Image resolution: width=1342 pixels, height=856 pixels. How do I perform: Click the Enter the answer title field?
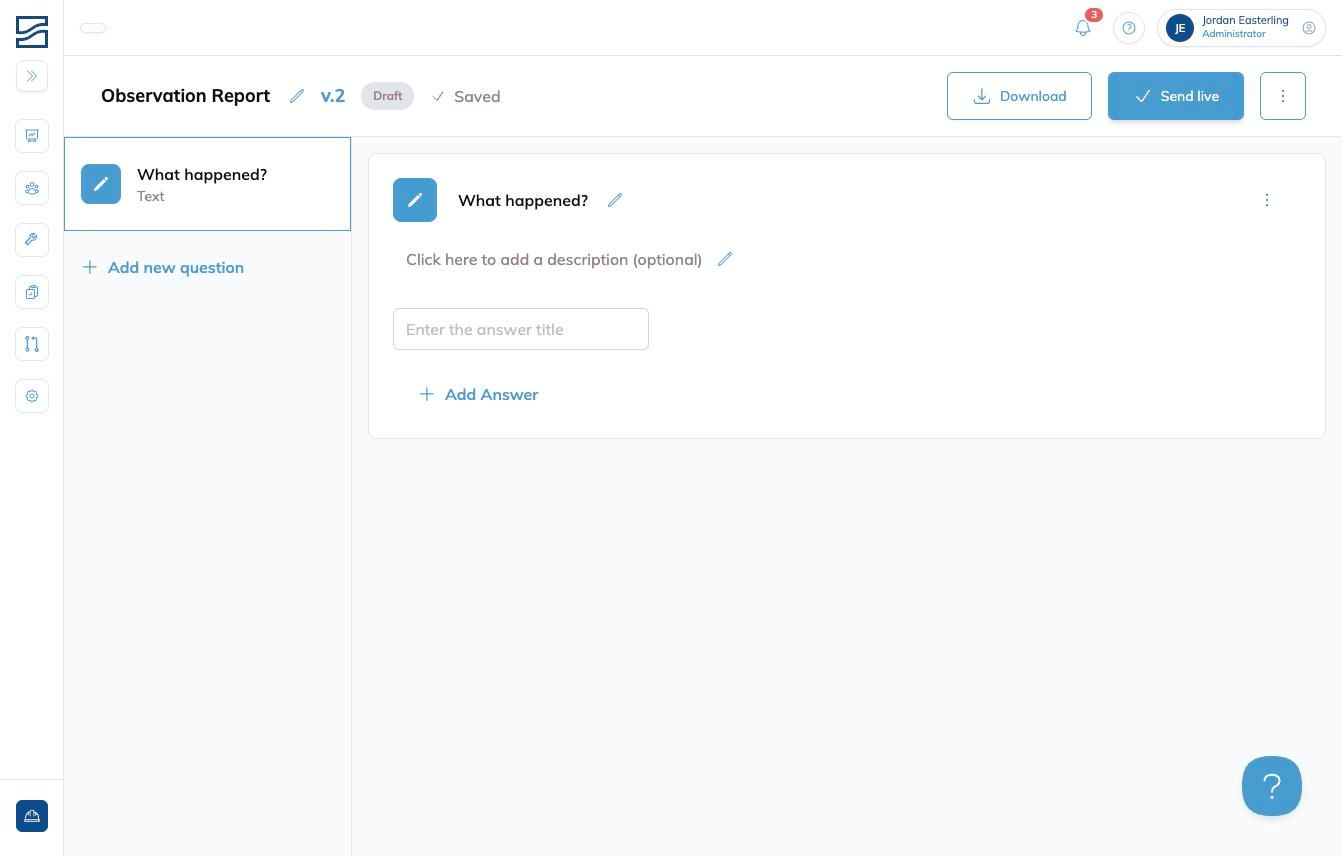click(x=521, y=329)
